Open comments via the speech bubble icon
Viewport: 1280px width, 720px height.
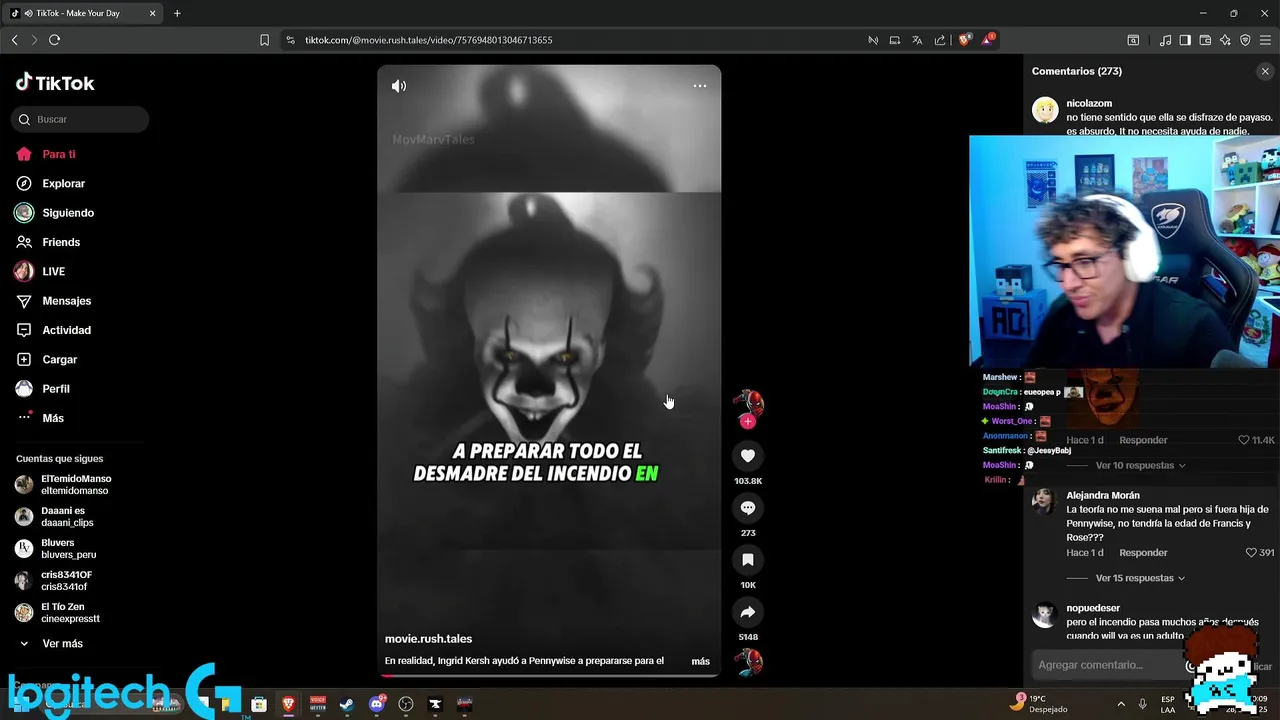(x=747, y=508)
